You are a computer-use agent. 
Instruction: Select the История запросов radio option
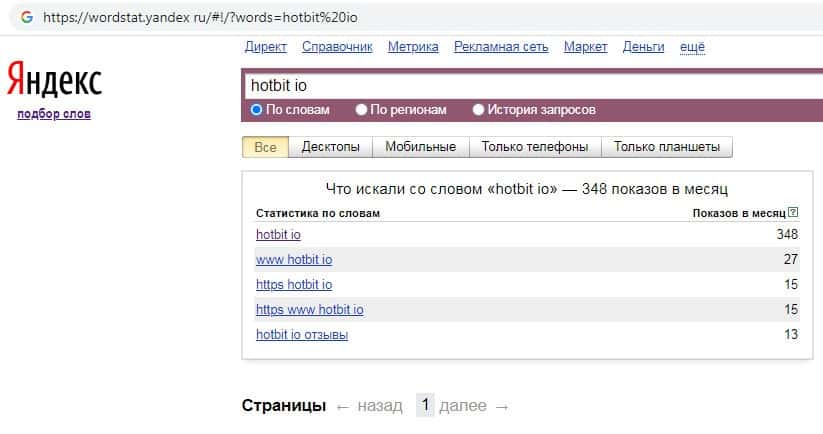(478, 110)
